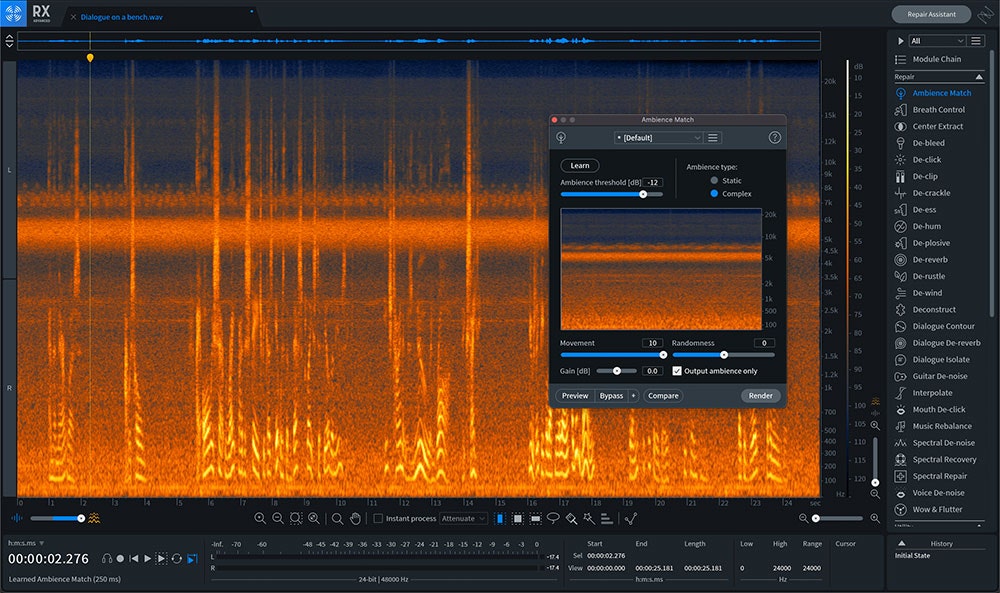Click the Render button

pos(760,396)
